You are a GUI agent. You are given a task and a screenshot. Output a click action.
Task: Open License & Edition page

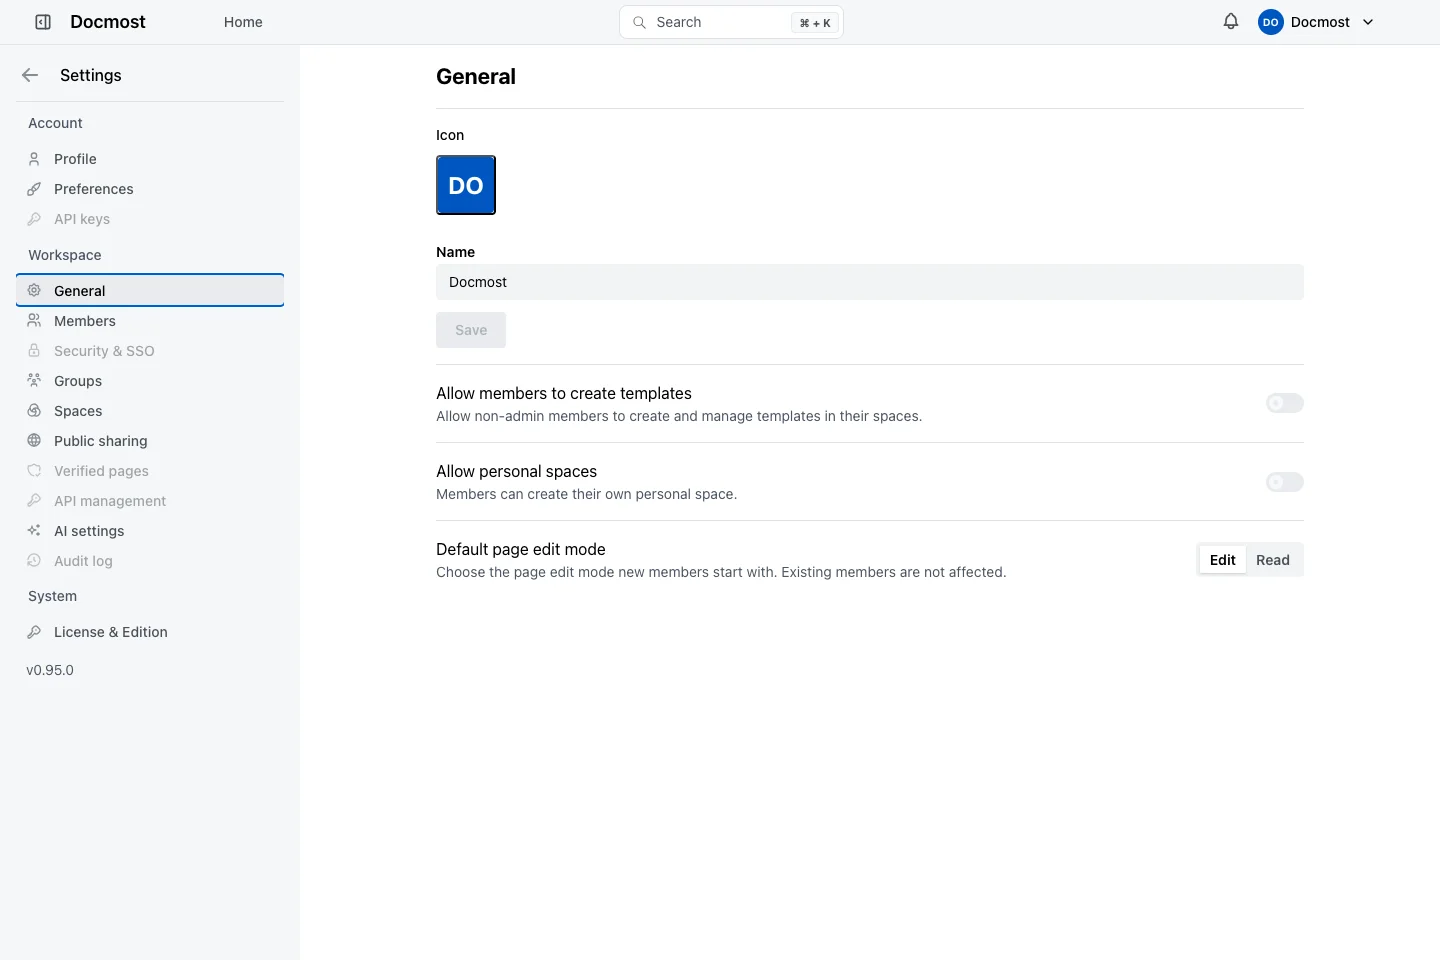tap(150, 632)
